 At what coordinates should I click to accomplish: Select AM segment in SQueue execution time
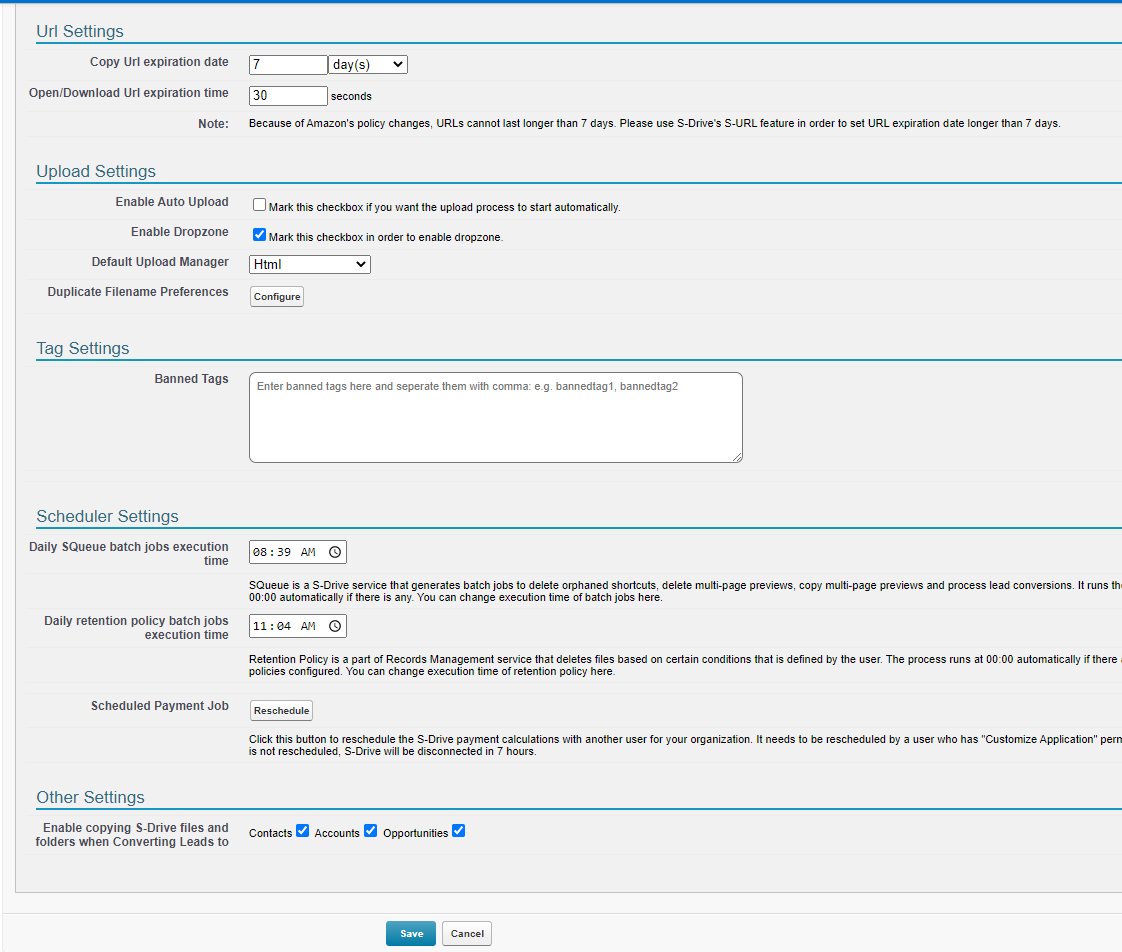click(x=308, y=552)
